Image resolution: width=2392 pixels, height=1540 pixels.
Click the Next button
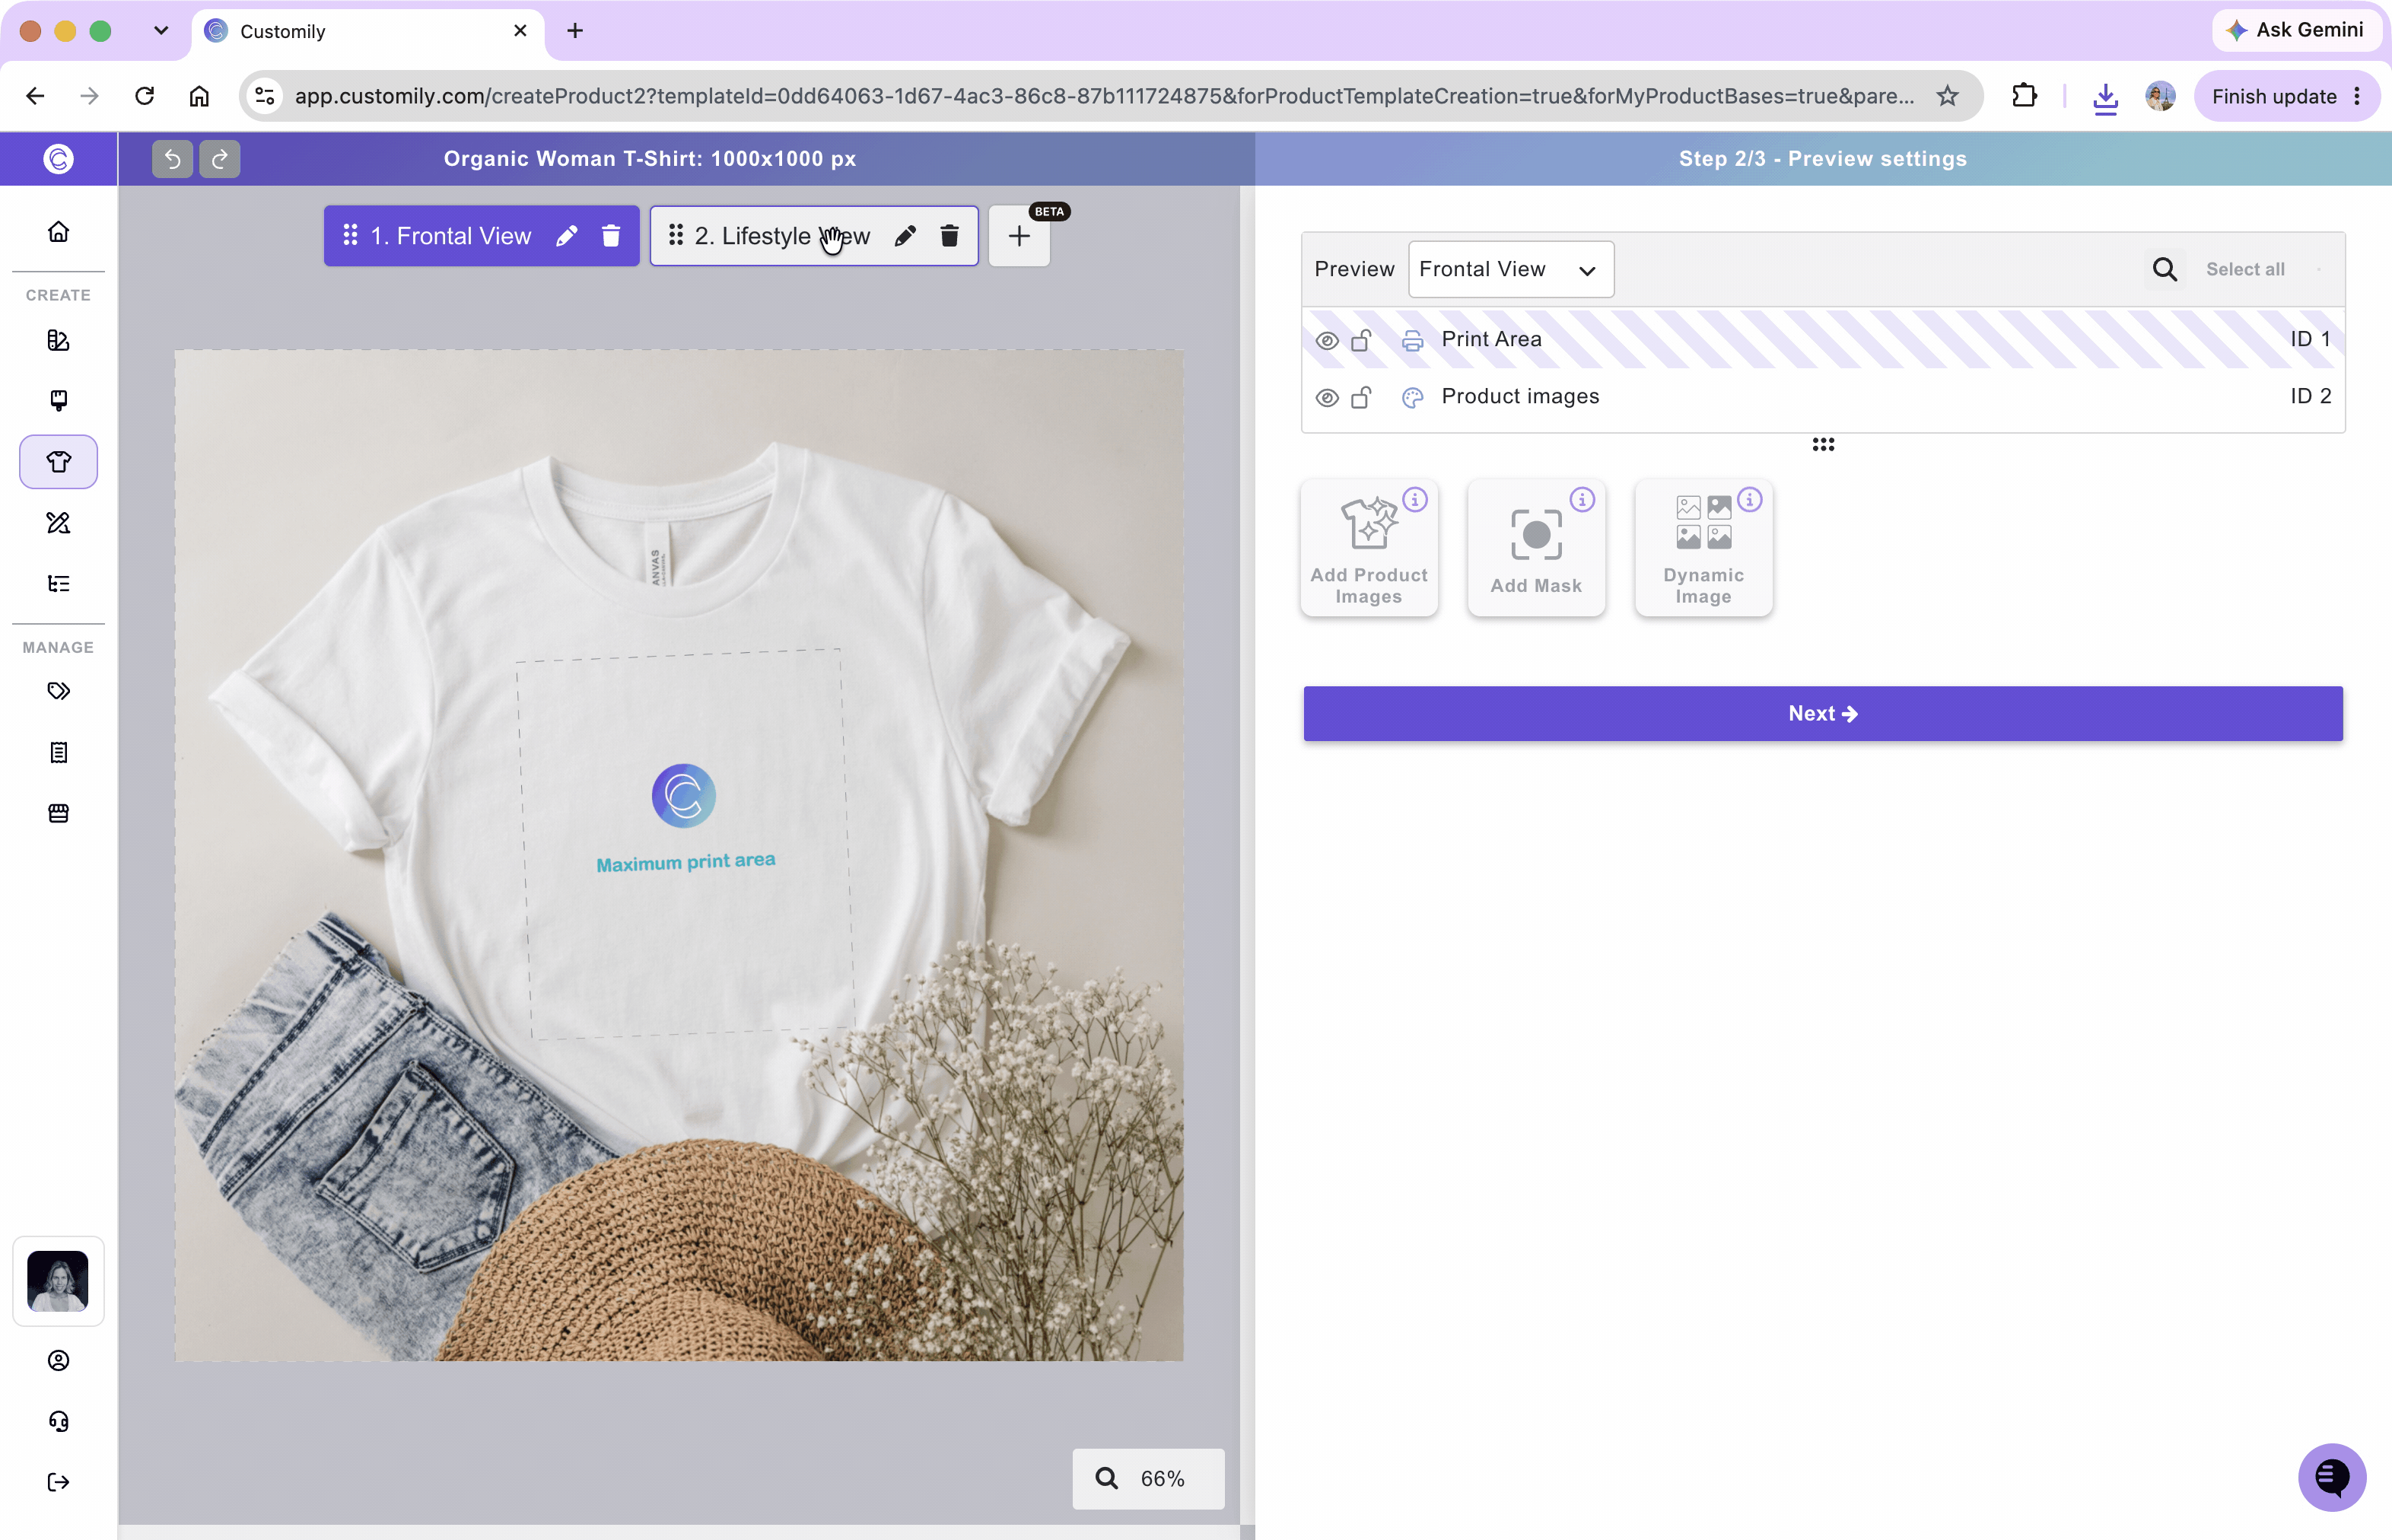[1823, 713]
